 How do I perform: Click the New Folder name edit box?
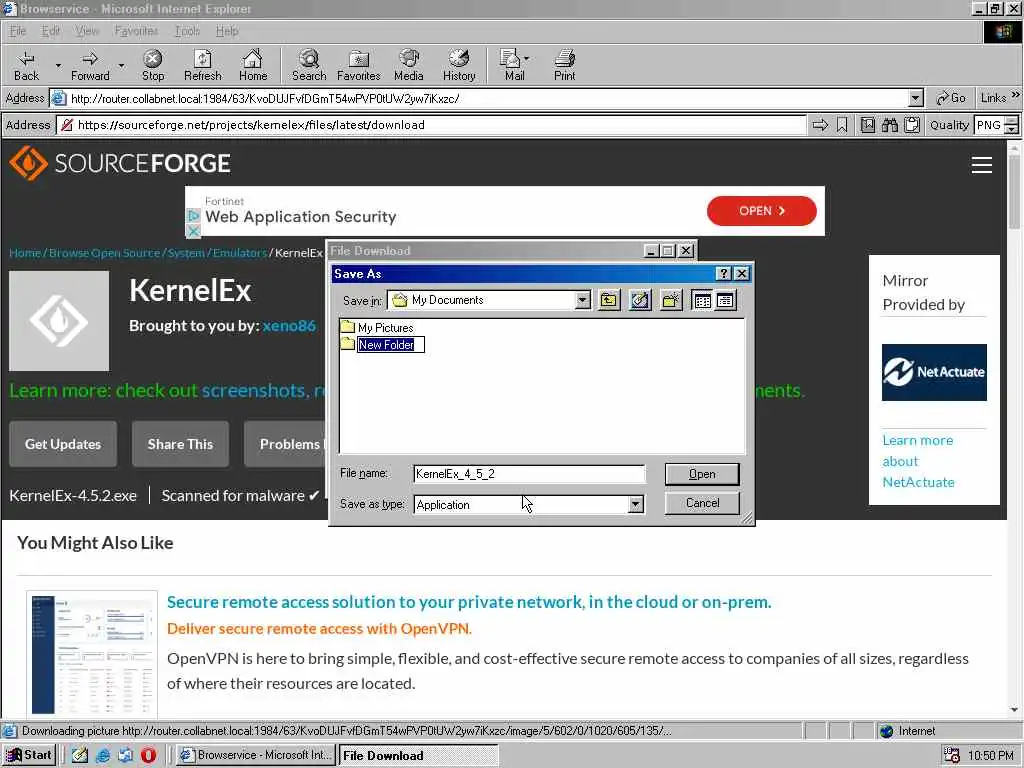(x=391, y=345)
